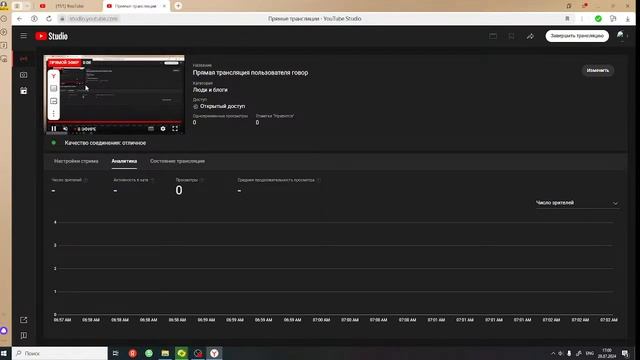The image size is (640, 360).
Task: Switch to Настройки стрима tab
Action: click(x=76, y=161)
